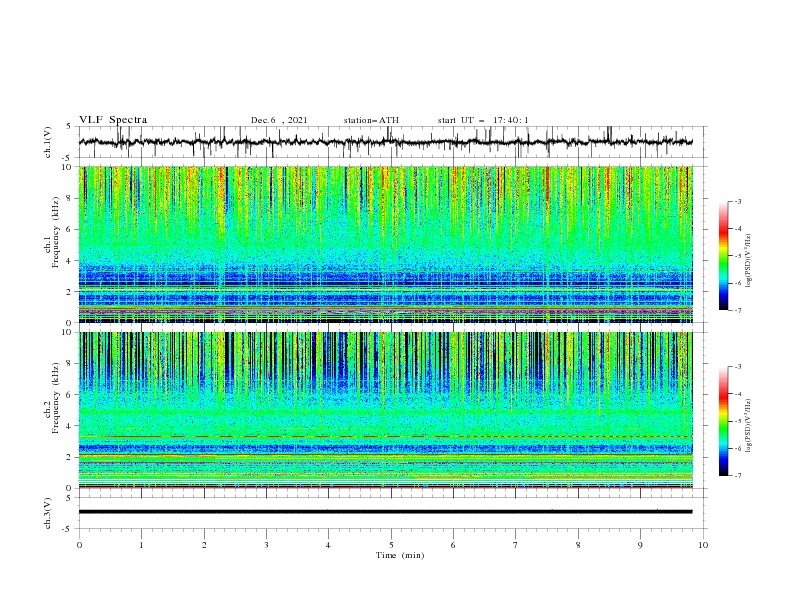
Task: Click the '-3' label on upper colorbar
Action: click(x=737, y=201)
